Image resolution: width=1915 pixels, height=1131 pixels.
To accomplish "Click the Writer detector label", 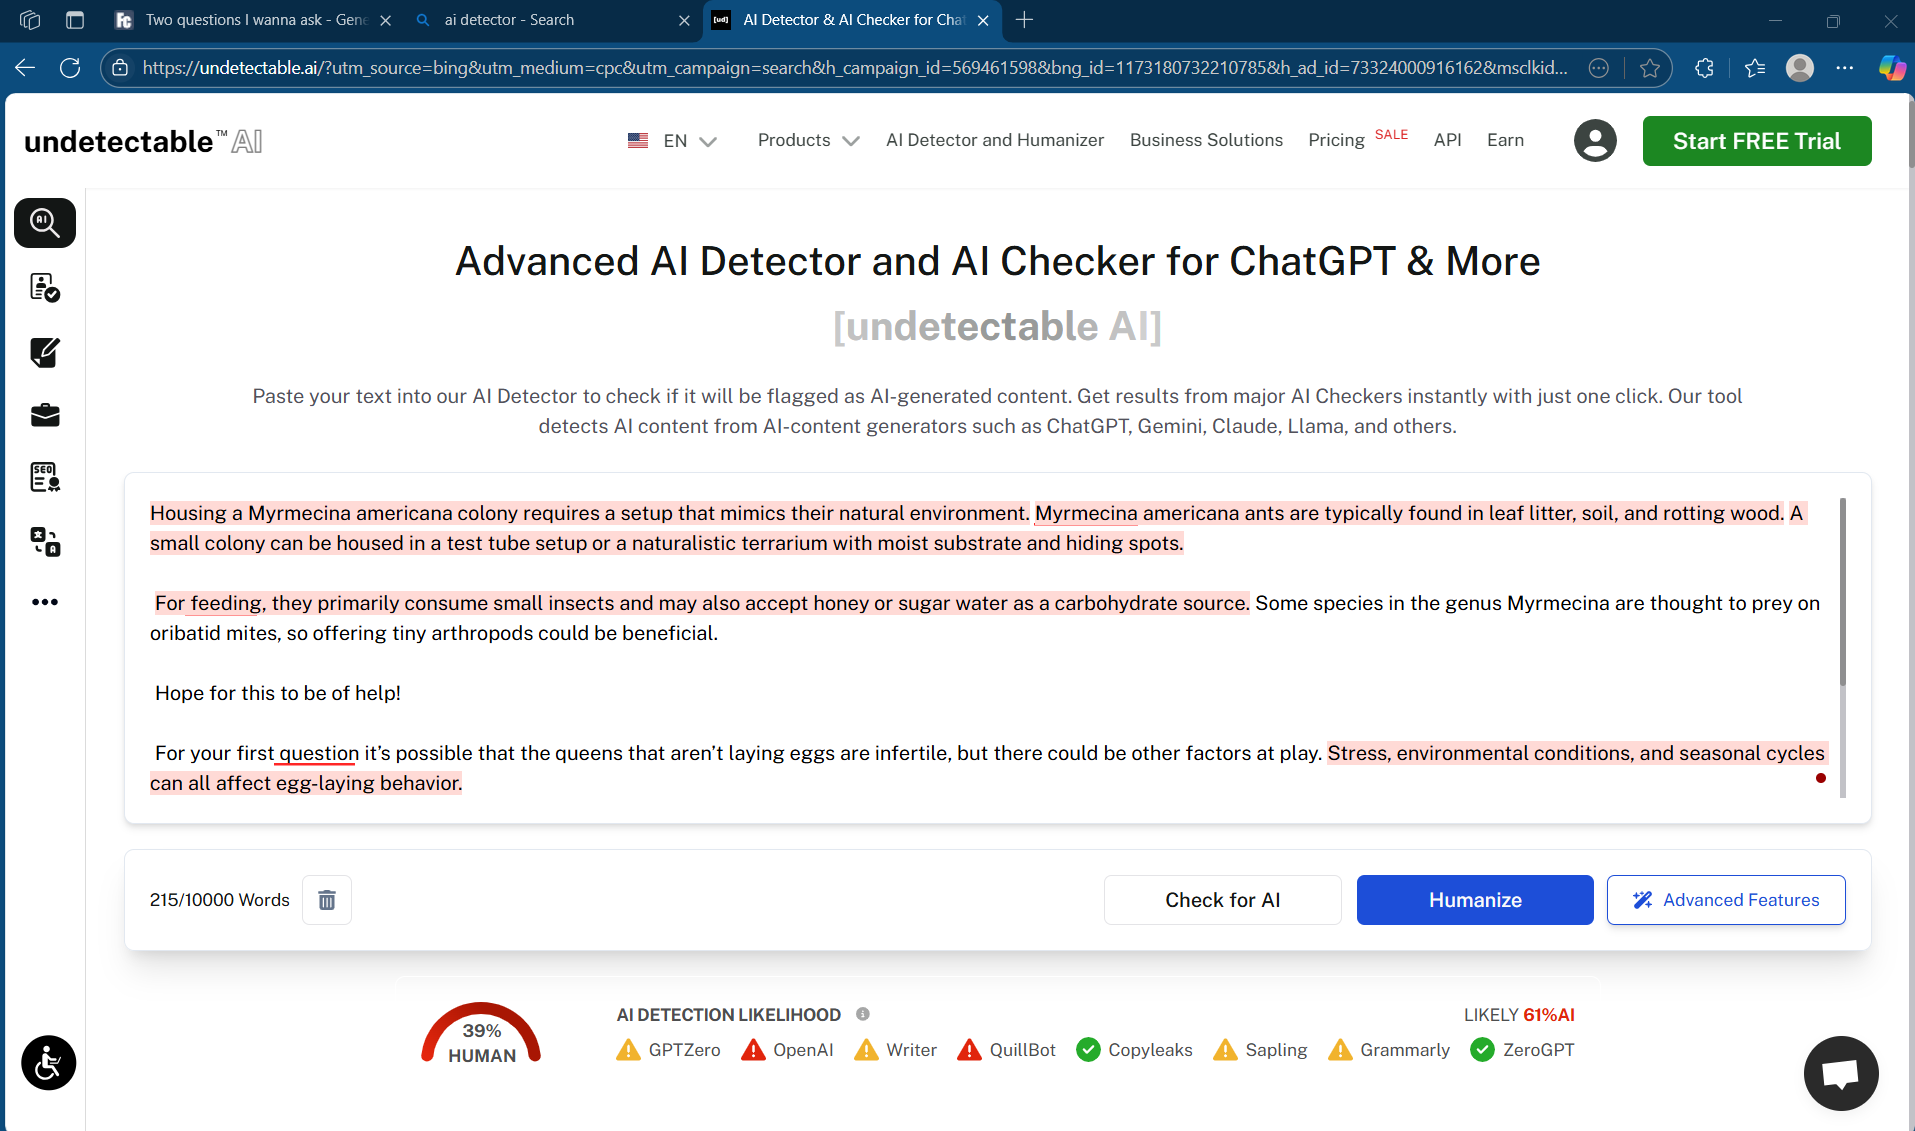I will [911, 1050].
